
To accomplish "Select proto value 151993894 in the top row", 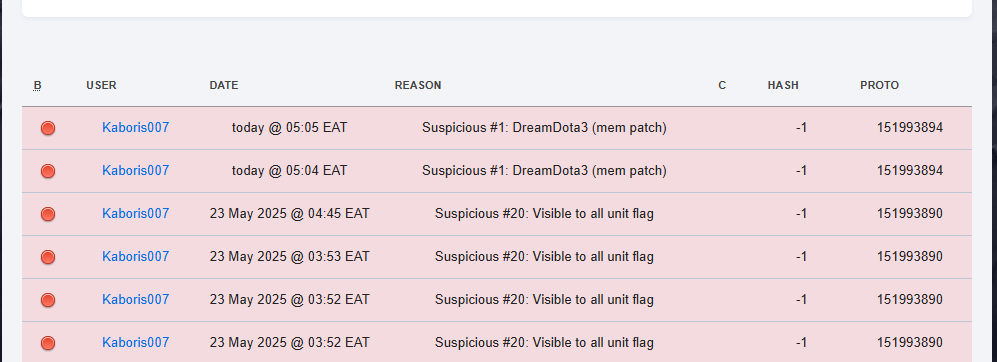I will [909, 127].
